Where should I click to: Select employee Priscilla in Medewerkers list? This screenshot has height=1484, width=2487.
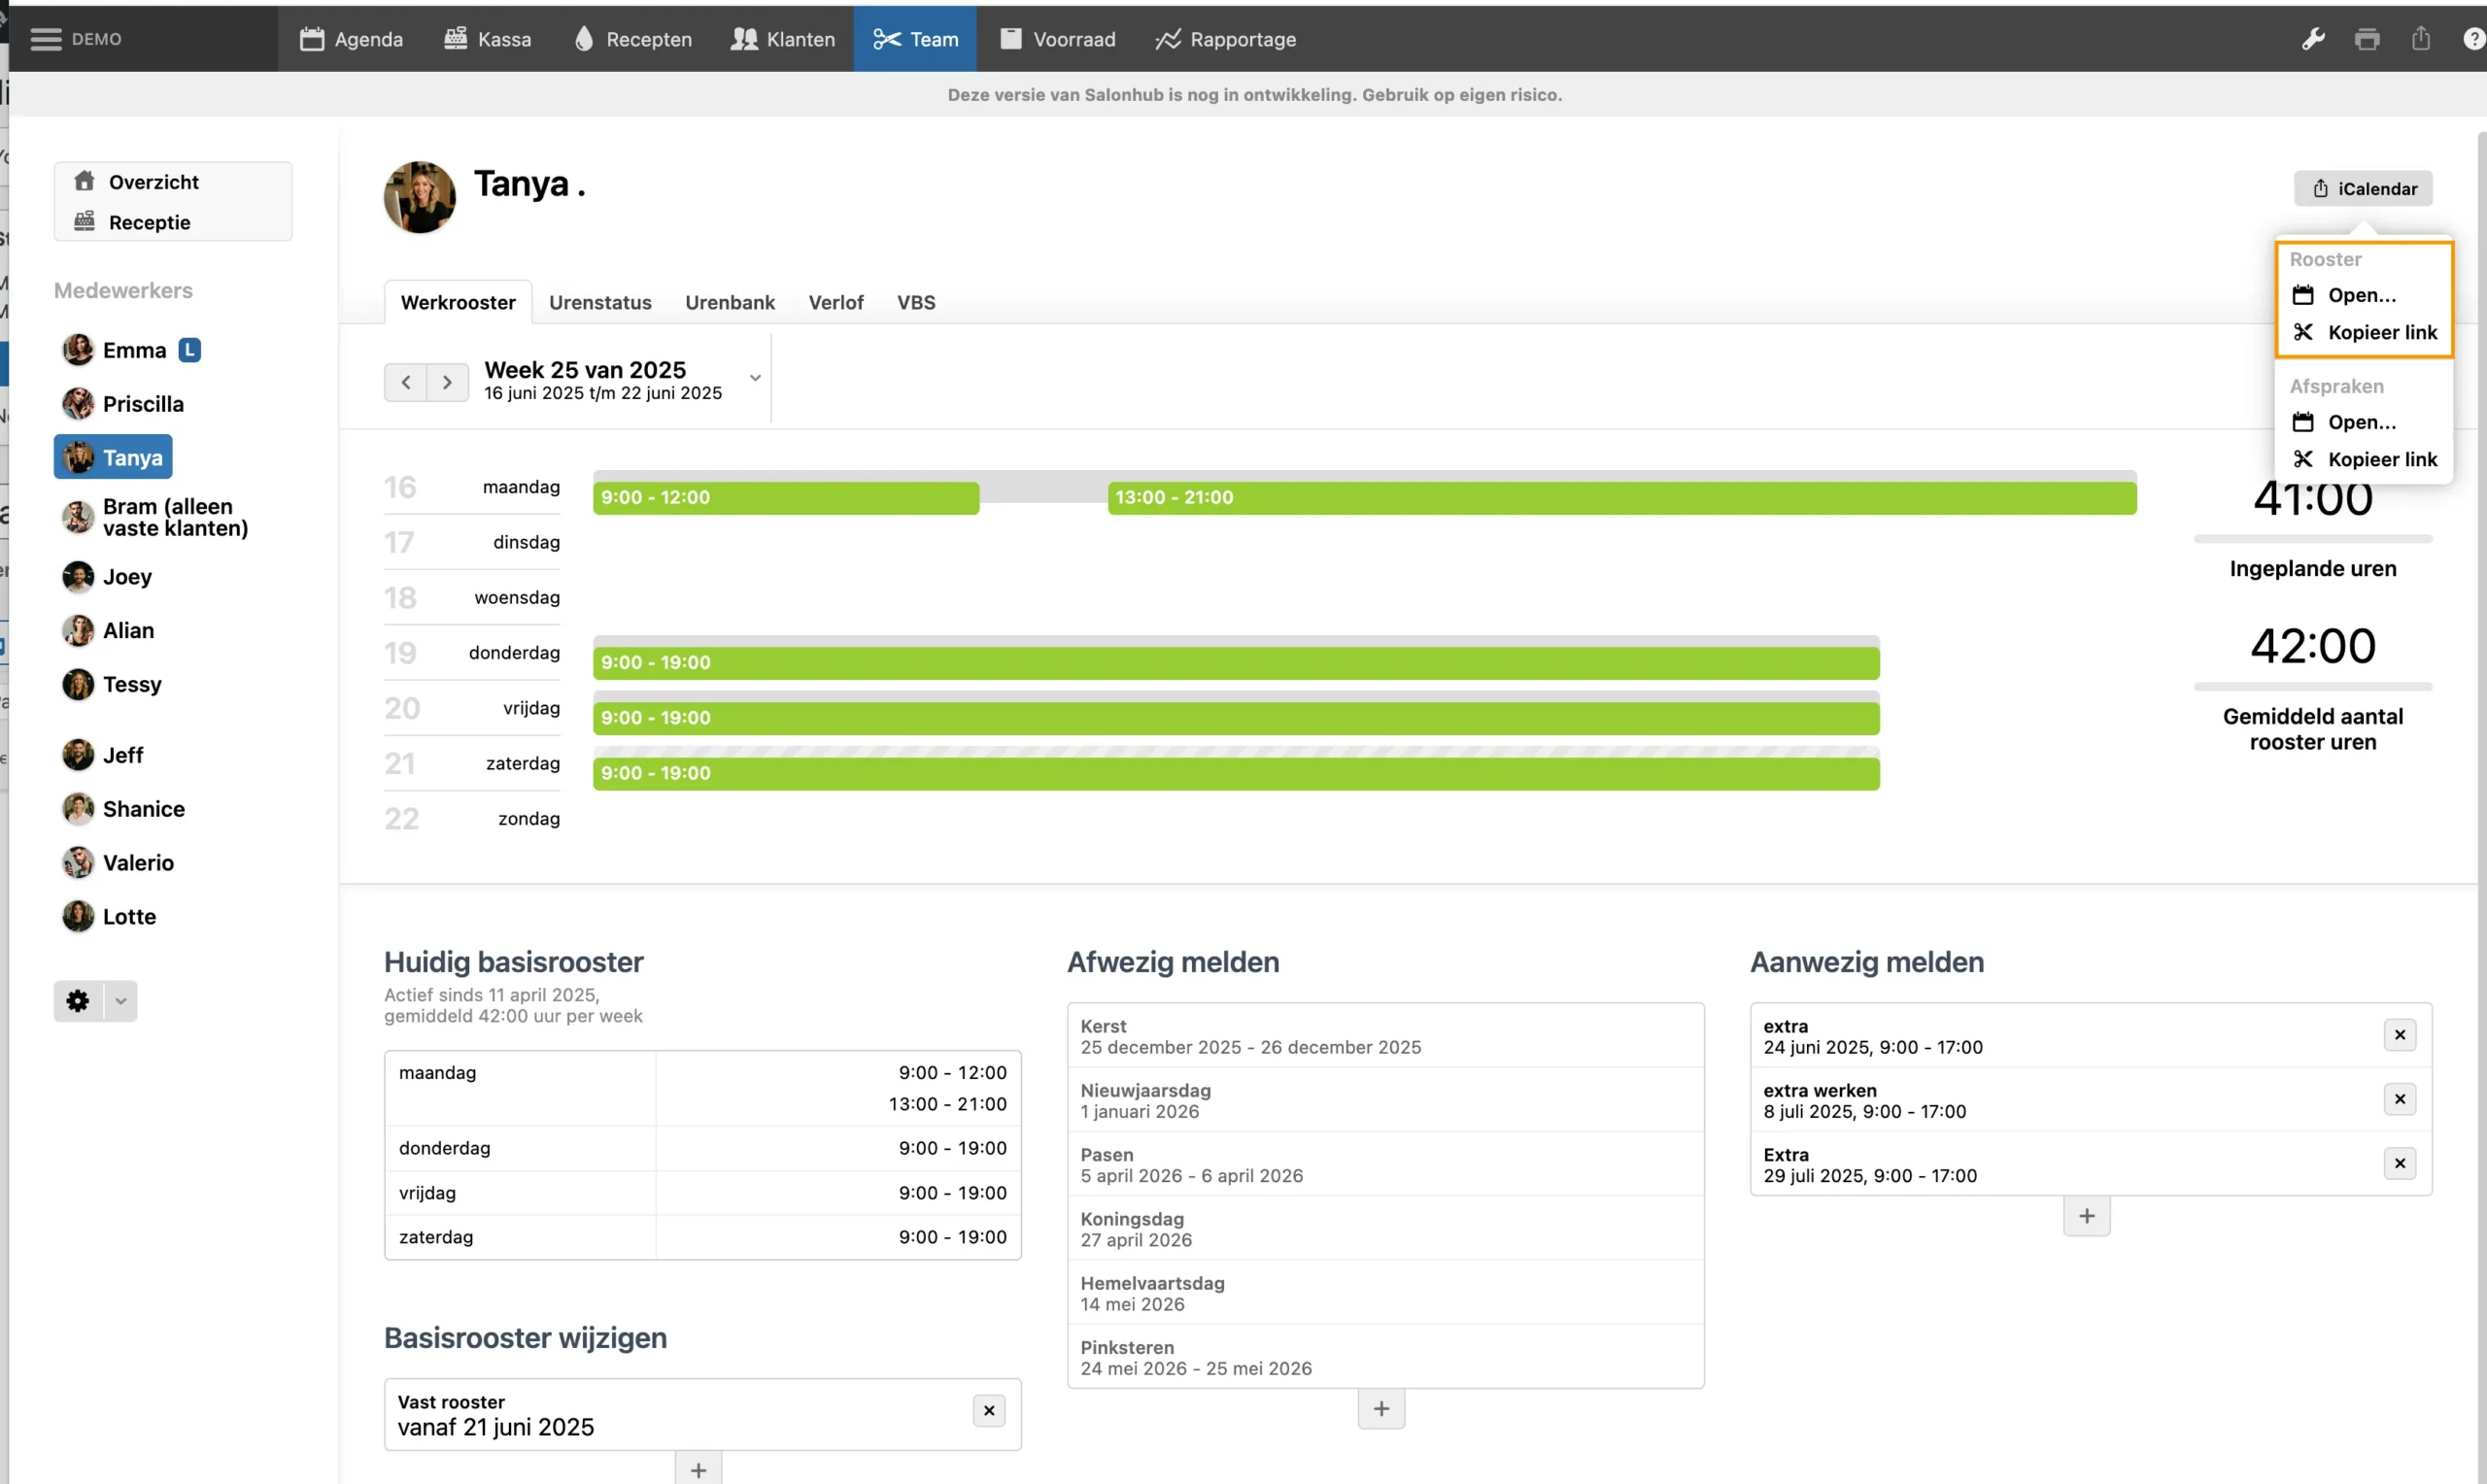(x=143, y=404)
